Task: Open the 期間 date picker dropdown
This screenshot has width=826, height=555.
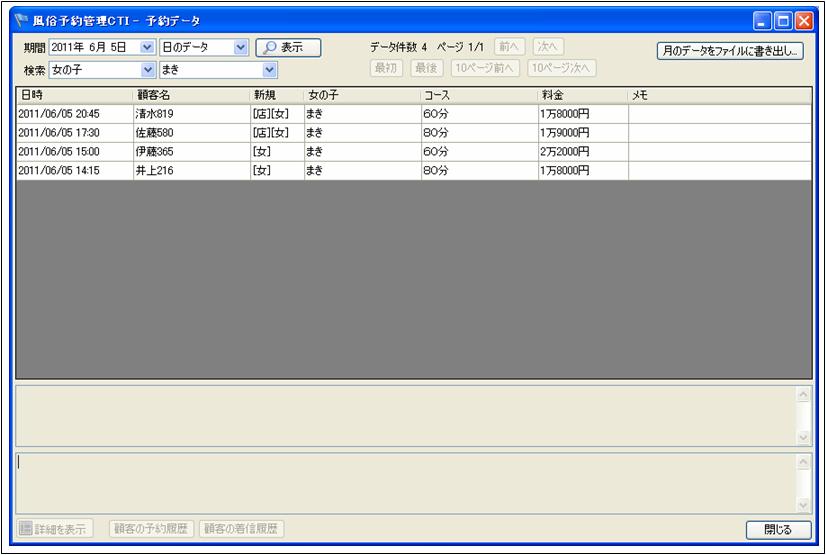Action: (148, 47)
